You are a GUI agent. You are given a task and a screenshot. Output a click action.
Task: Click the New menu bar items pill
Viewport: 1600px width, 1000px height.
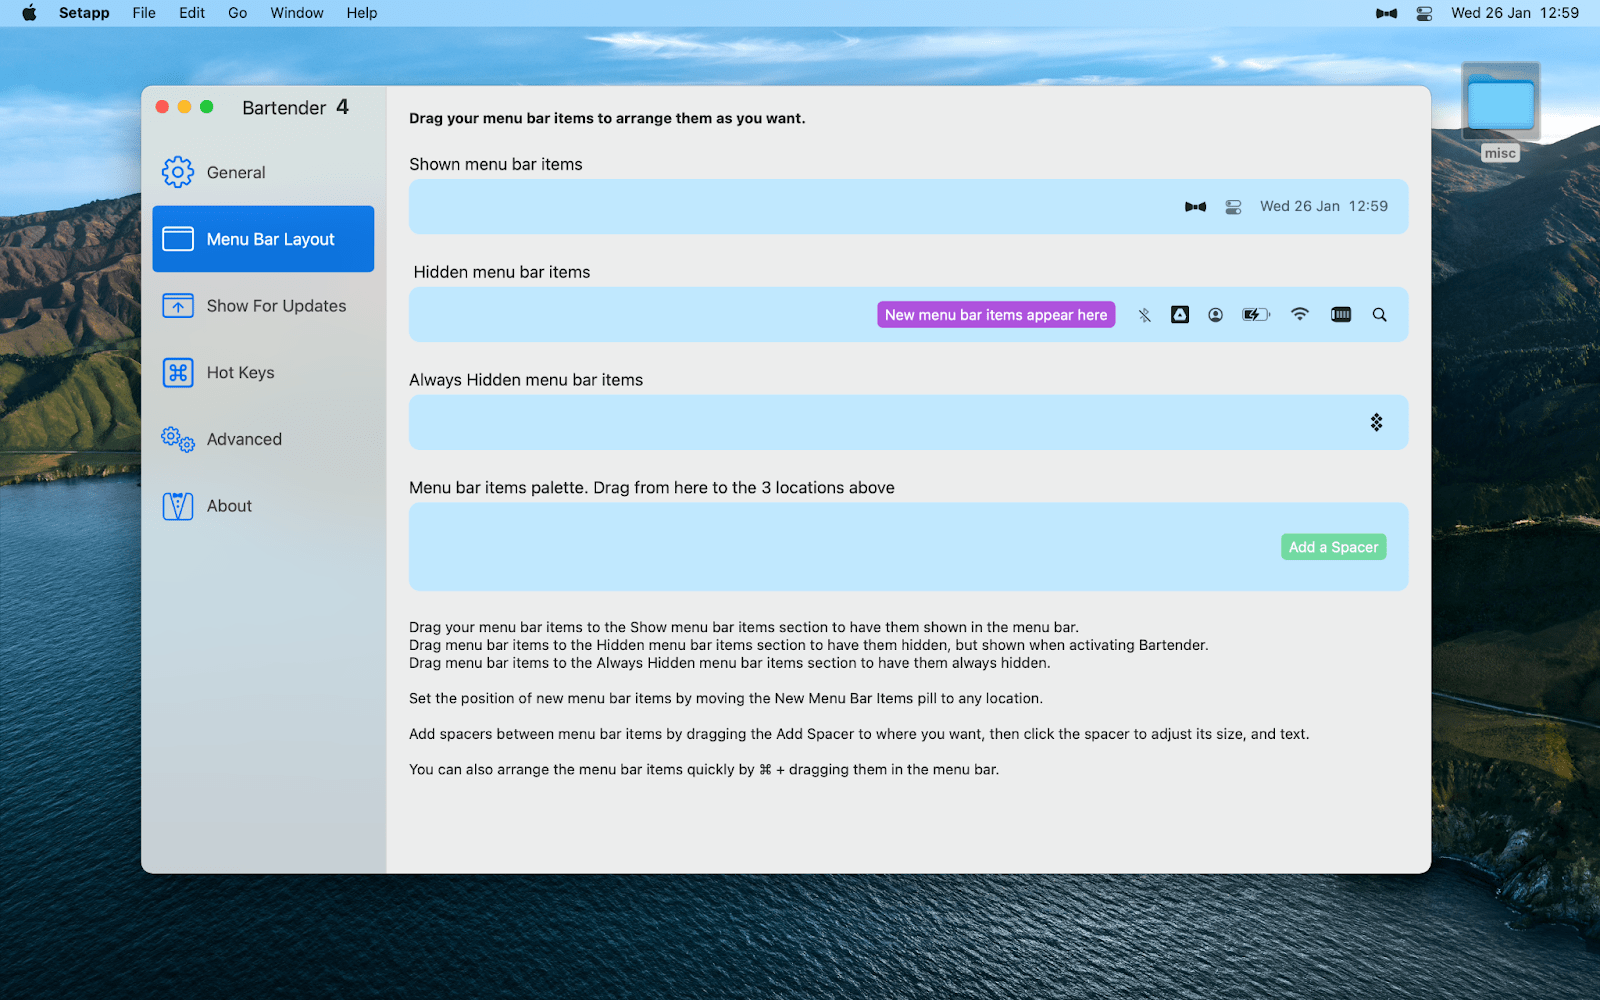tap(996, 315)
